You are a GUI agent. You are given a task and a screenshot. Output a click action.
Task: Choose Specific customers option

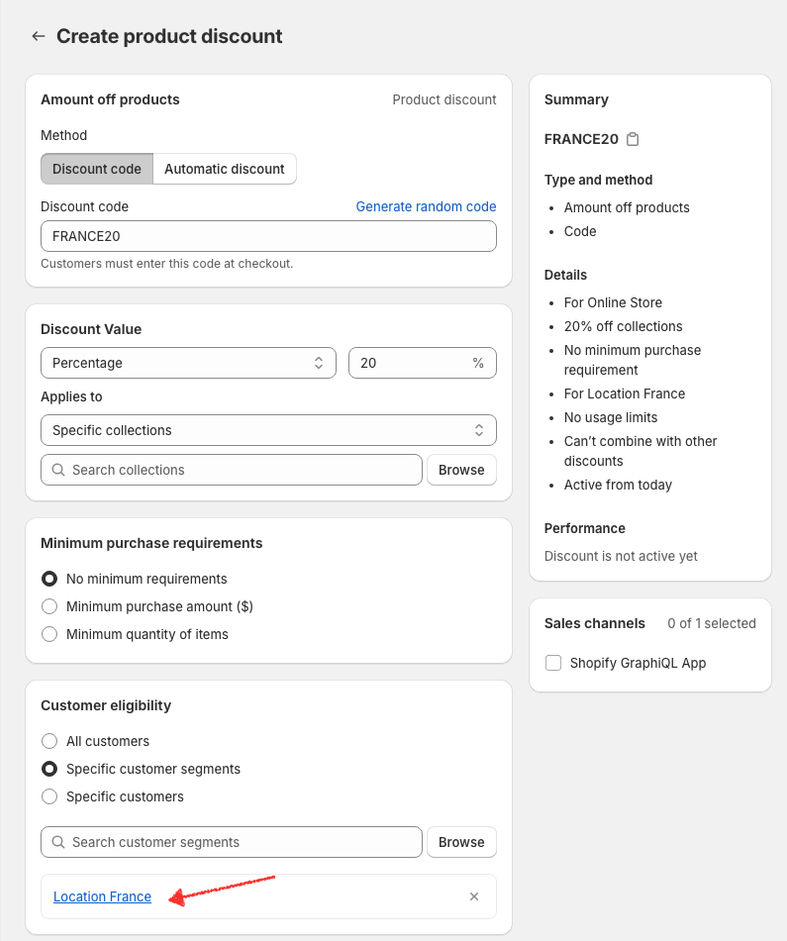click(49, 797)
